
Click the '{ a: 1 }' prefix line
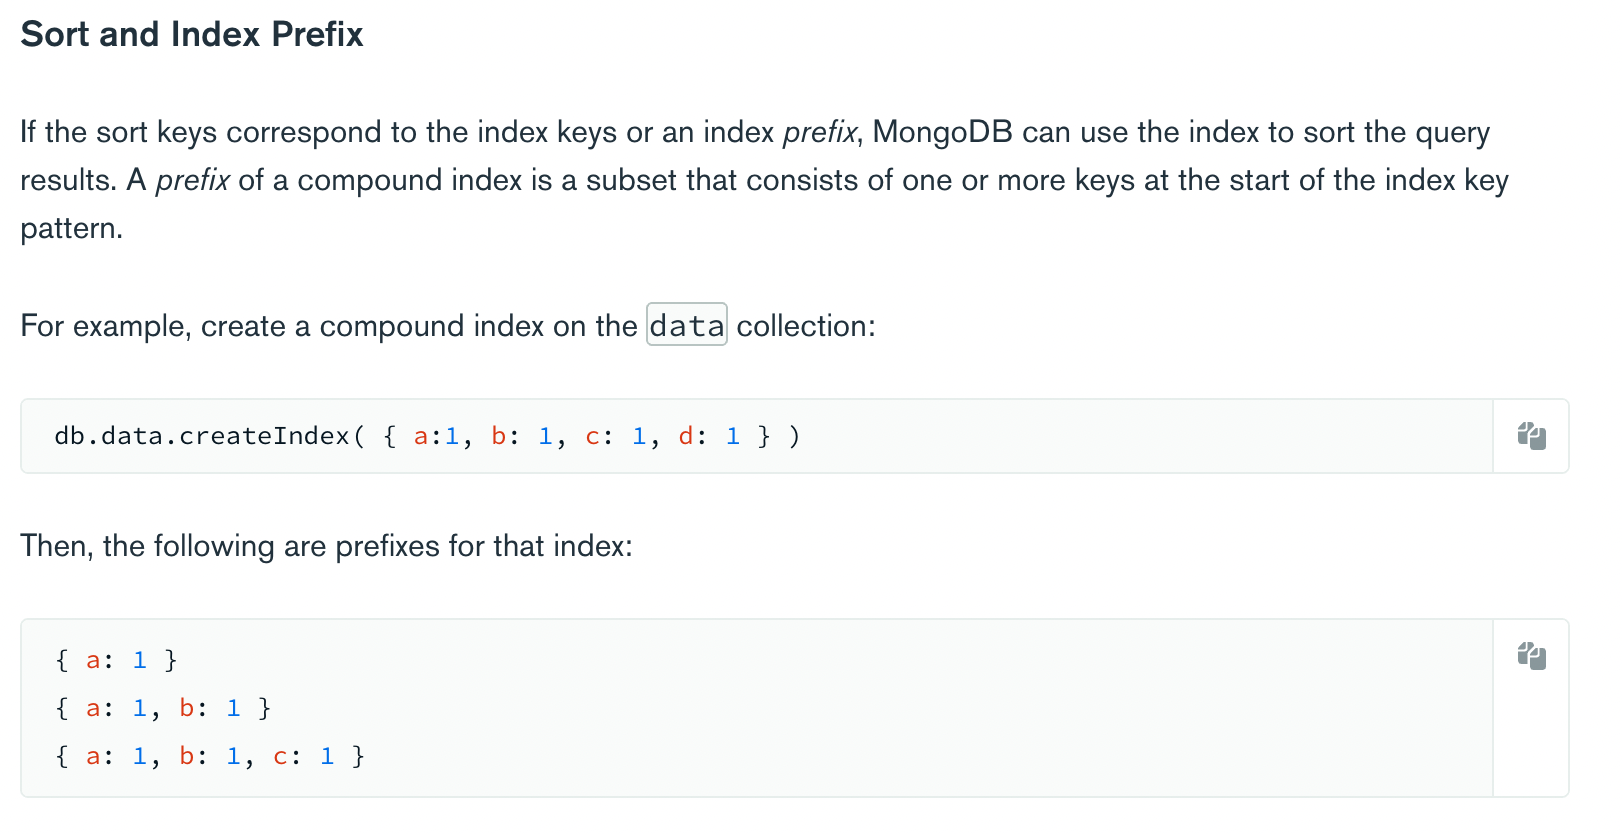[x=117, y=660]
